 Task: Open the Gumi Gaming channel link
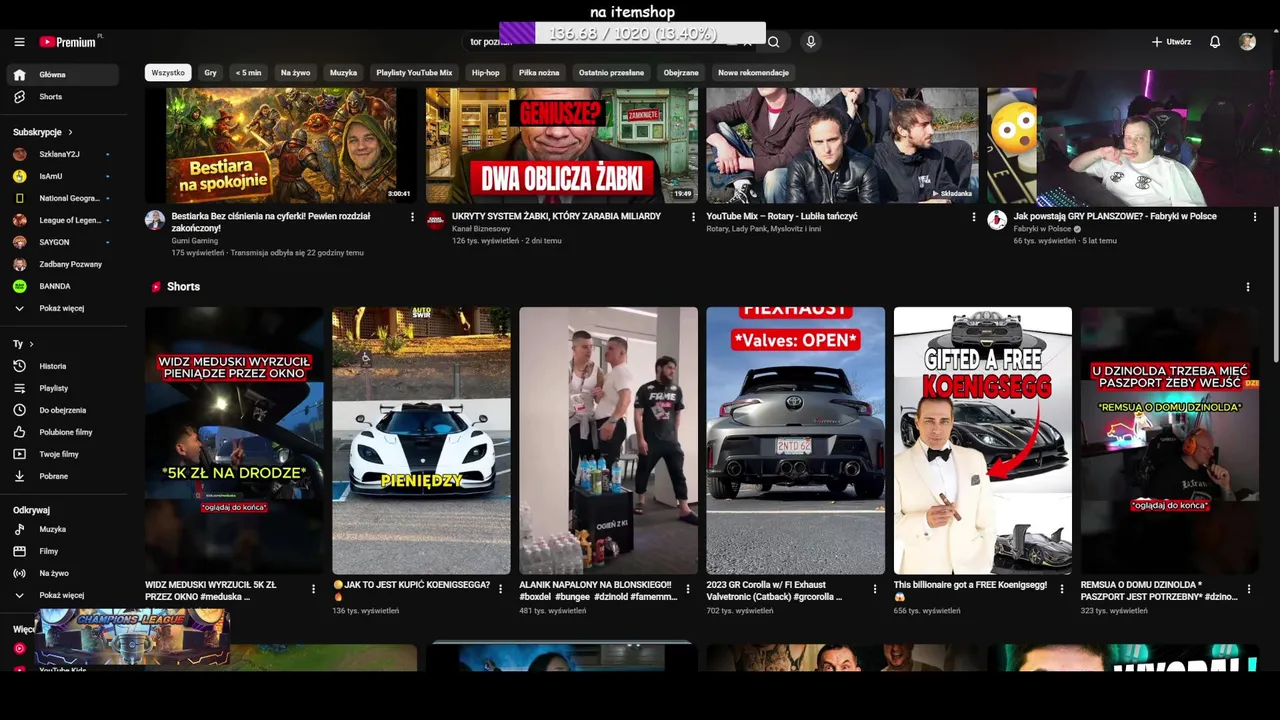point(194,241)
